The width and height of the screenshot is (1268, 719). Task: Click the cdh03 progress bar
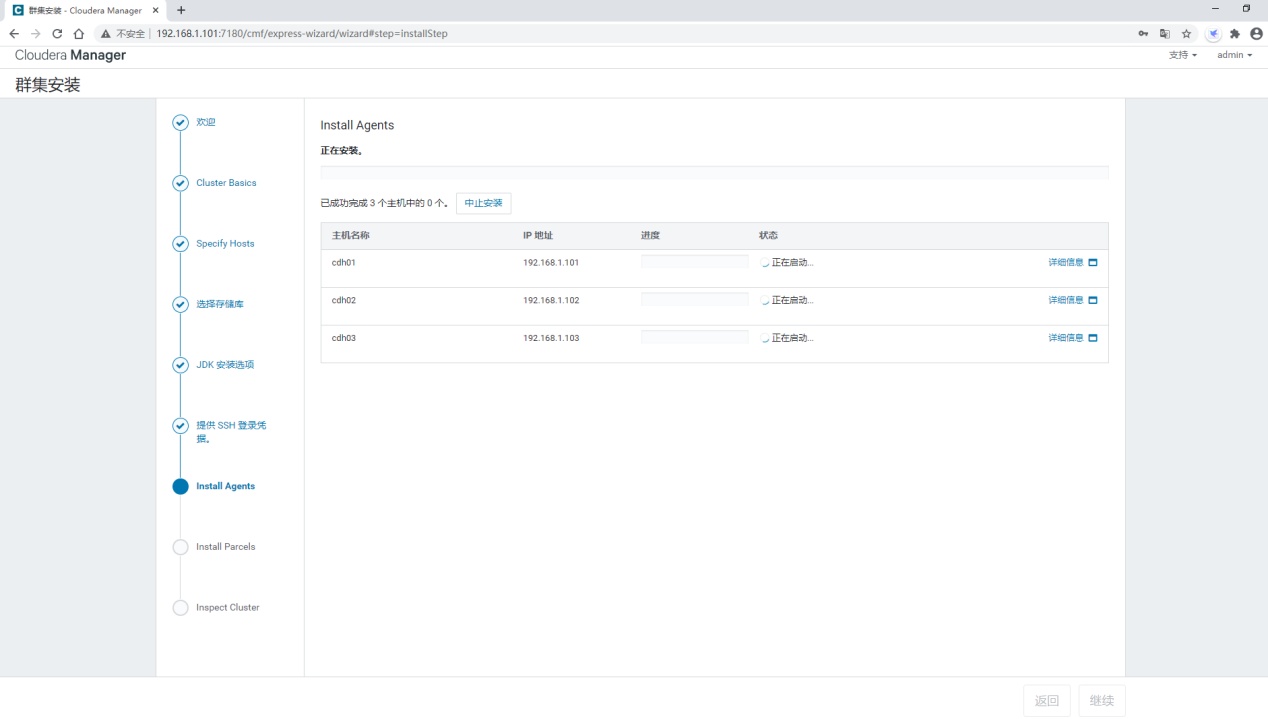pos(695,338)
